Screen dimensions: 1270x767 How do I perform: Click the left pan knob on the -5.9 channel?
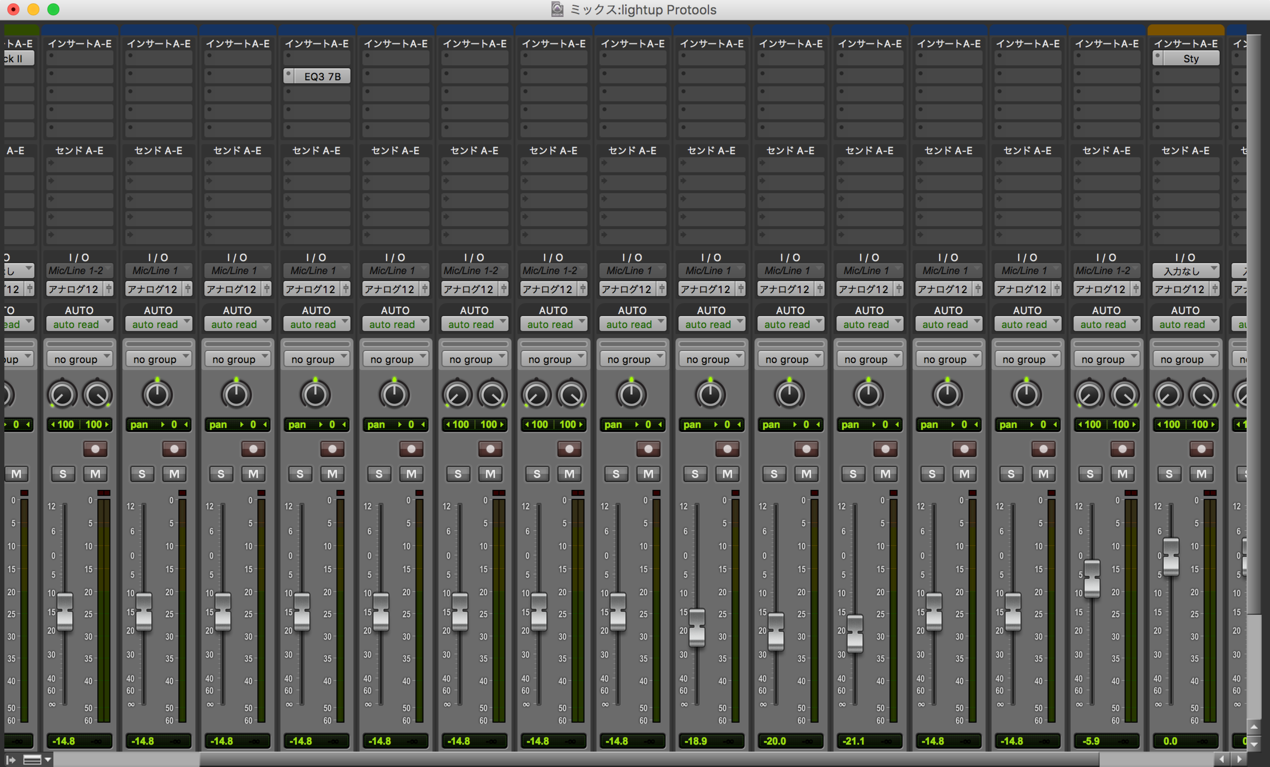click(1088, 395)
